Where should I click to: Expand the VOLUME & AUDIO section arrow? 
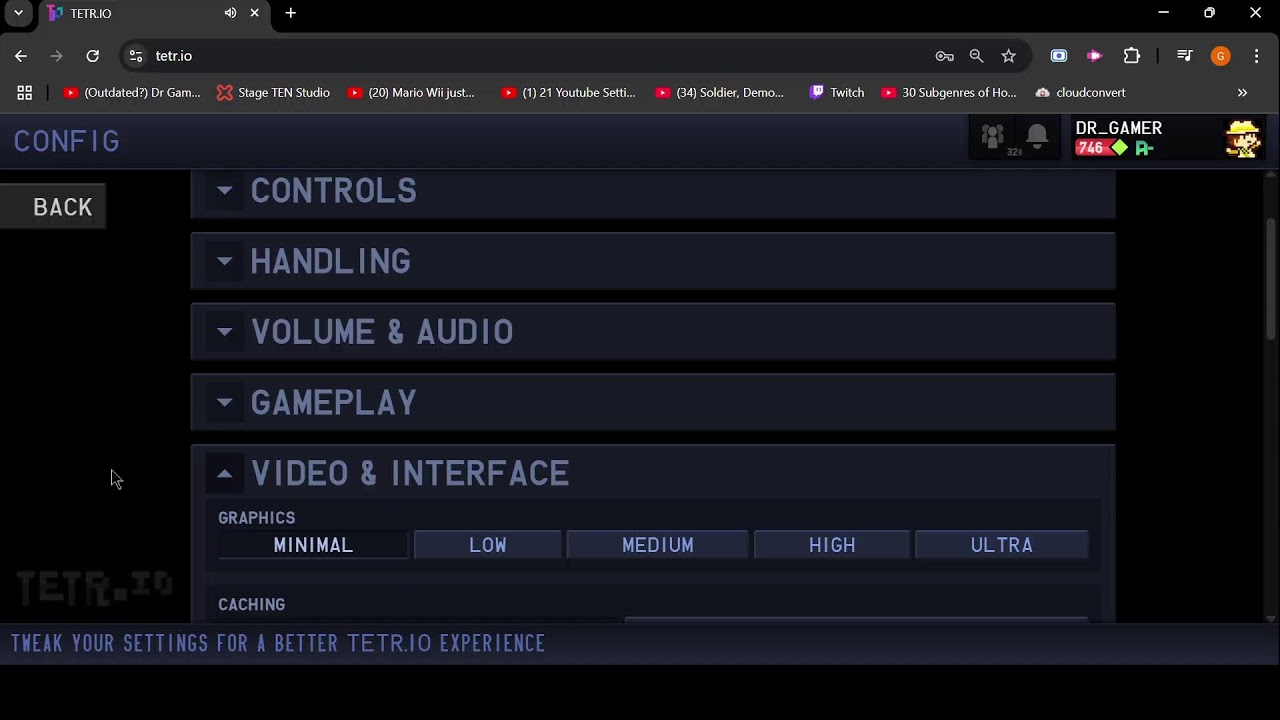225,332
